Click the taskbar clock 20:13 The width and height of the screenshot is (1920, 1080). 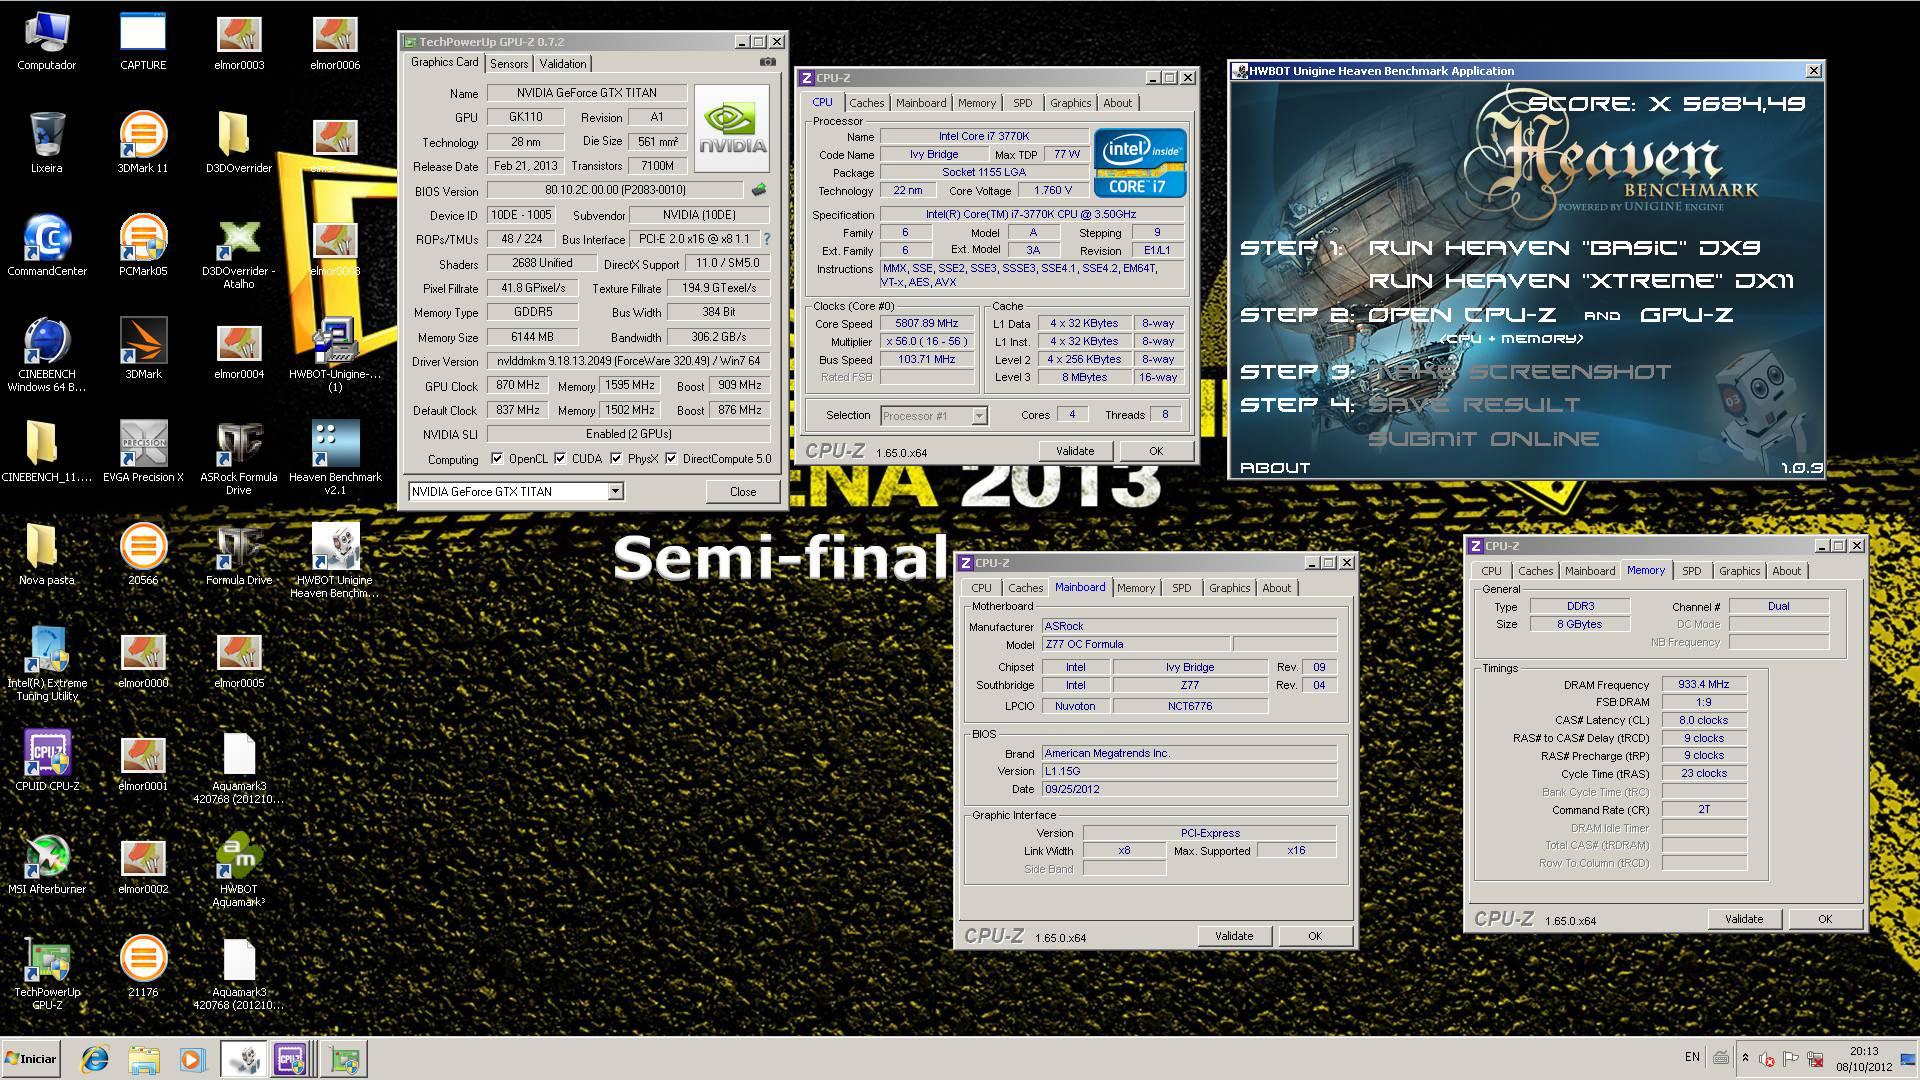1863,1051
